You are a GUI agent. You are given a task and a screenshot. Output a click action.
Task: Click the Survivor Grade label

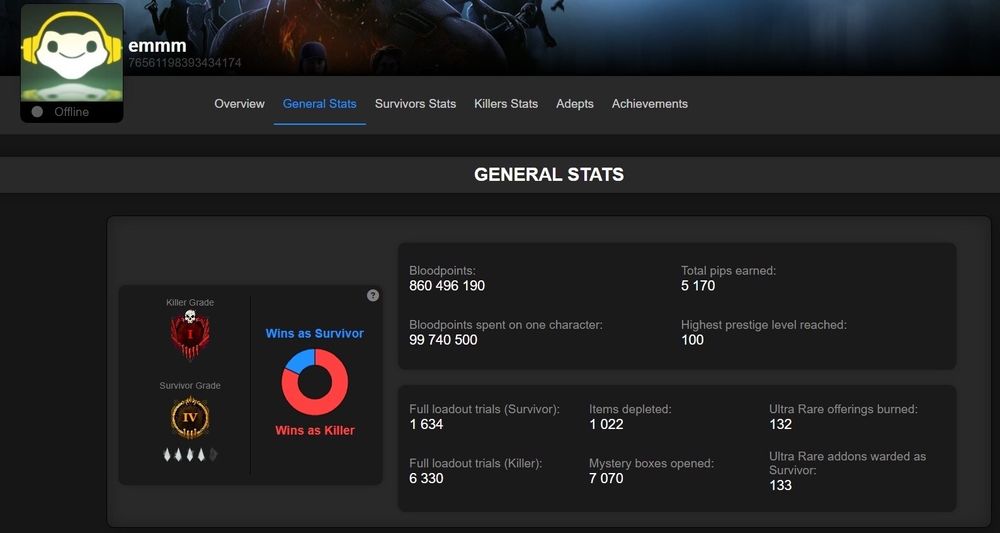tap(190, 385)
